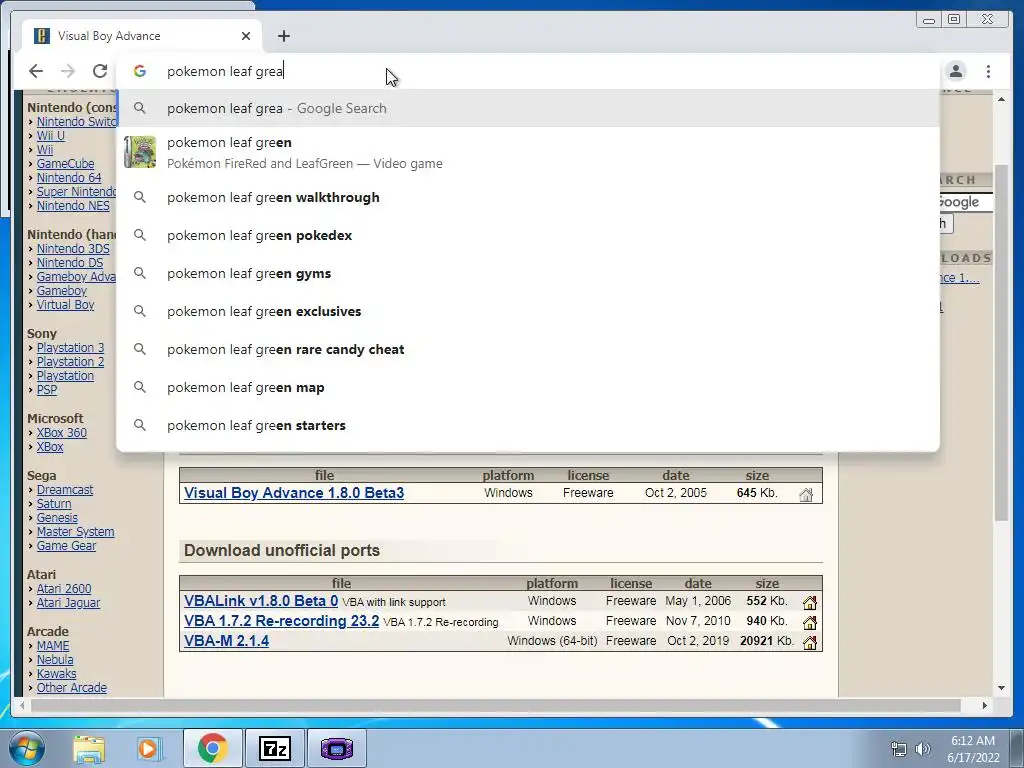Click magnifier icon beside 'walkthrough' suggestion

pyautogui.click(x=140, y=197)
